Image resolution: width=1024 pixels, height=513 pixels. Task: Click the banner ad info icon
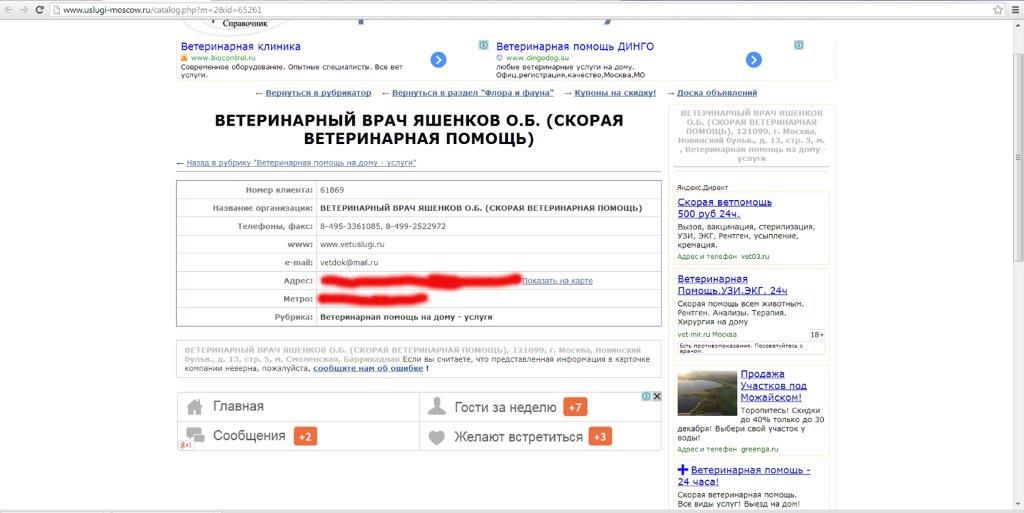[x=646, y=396]
